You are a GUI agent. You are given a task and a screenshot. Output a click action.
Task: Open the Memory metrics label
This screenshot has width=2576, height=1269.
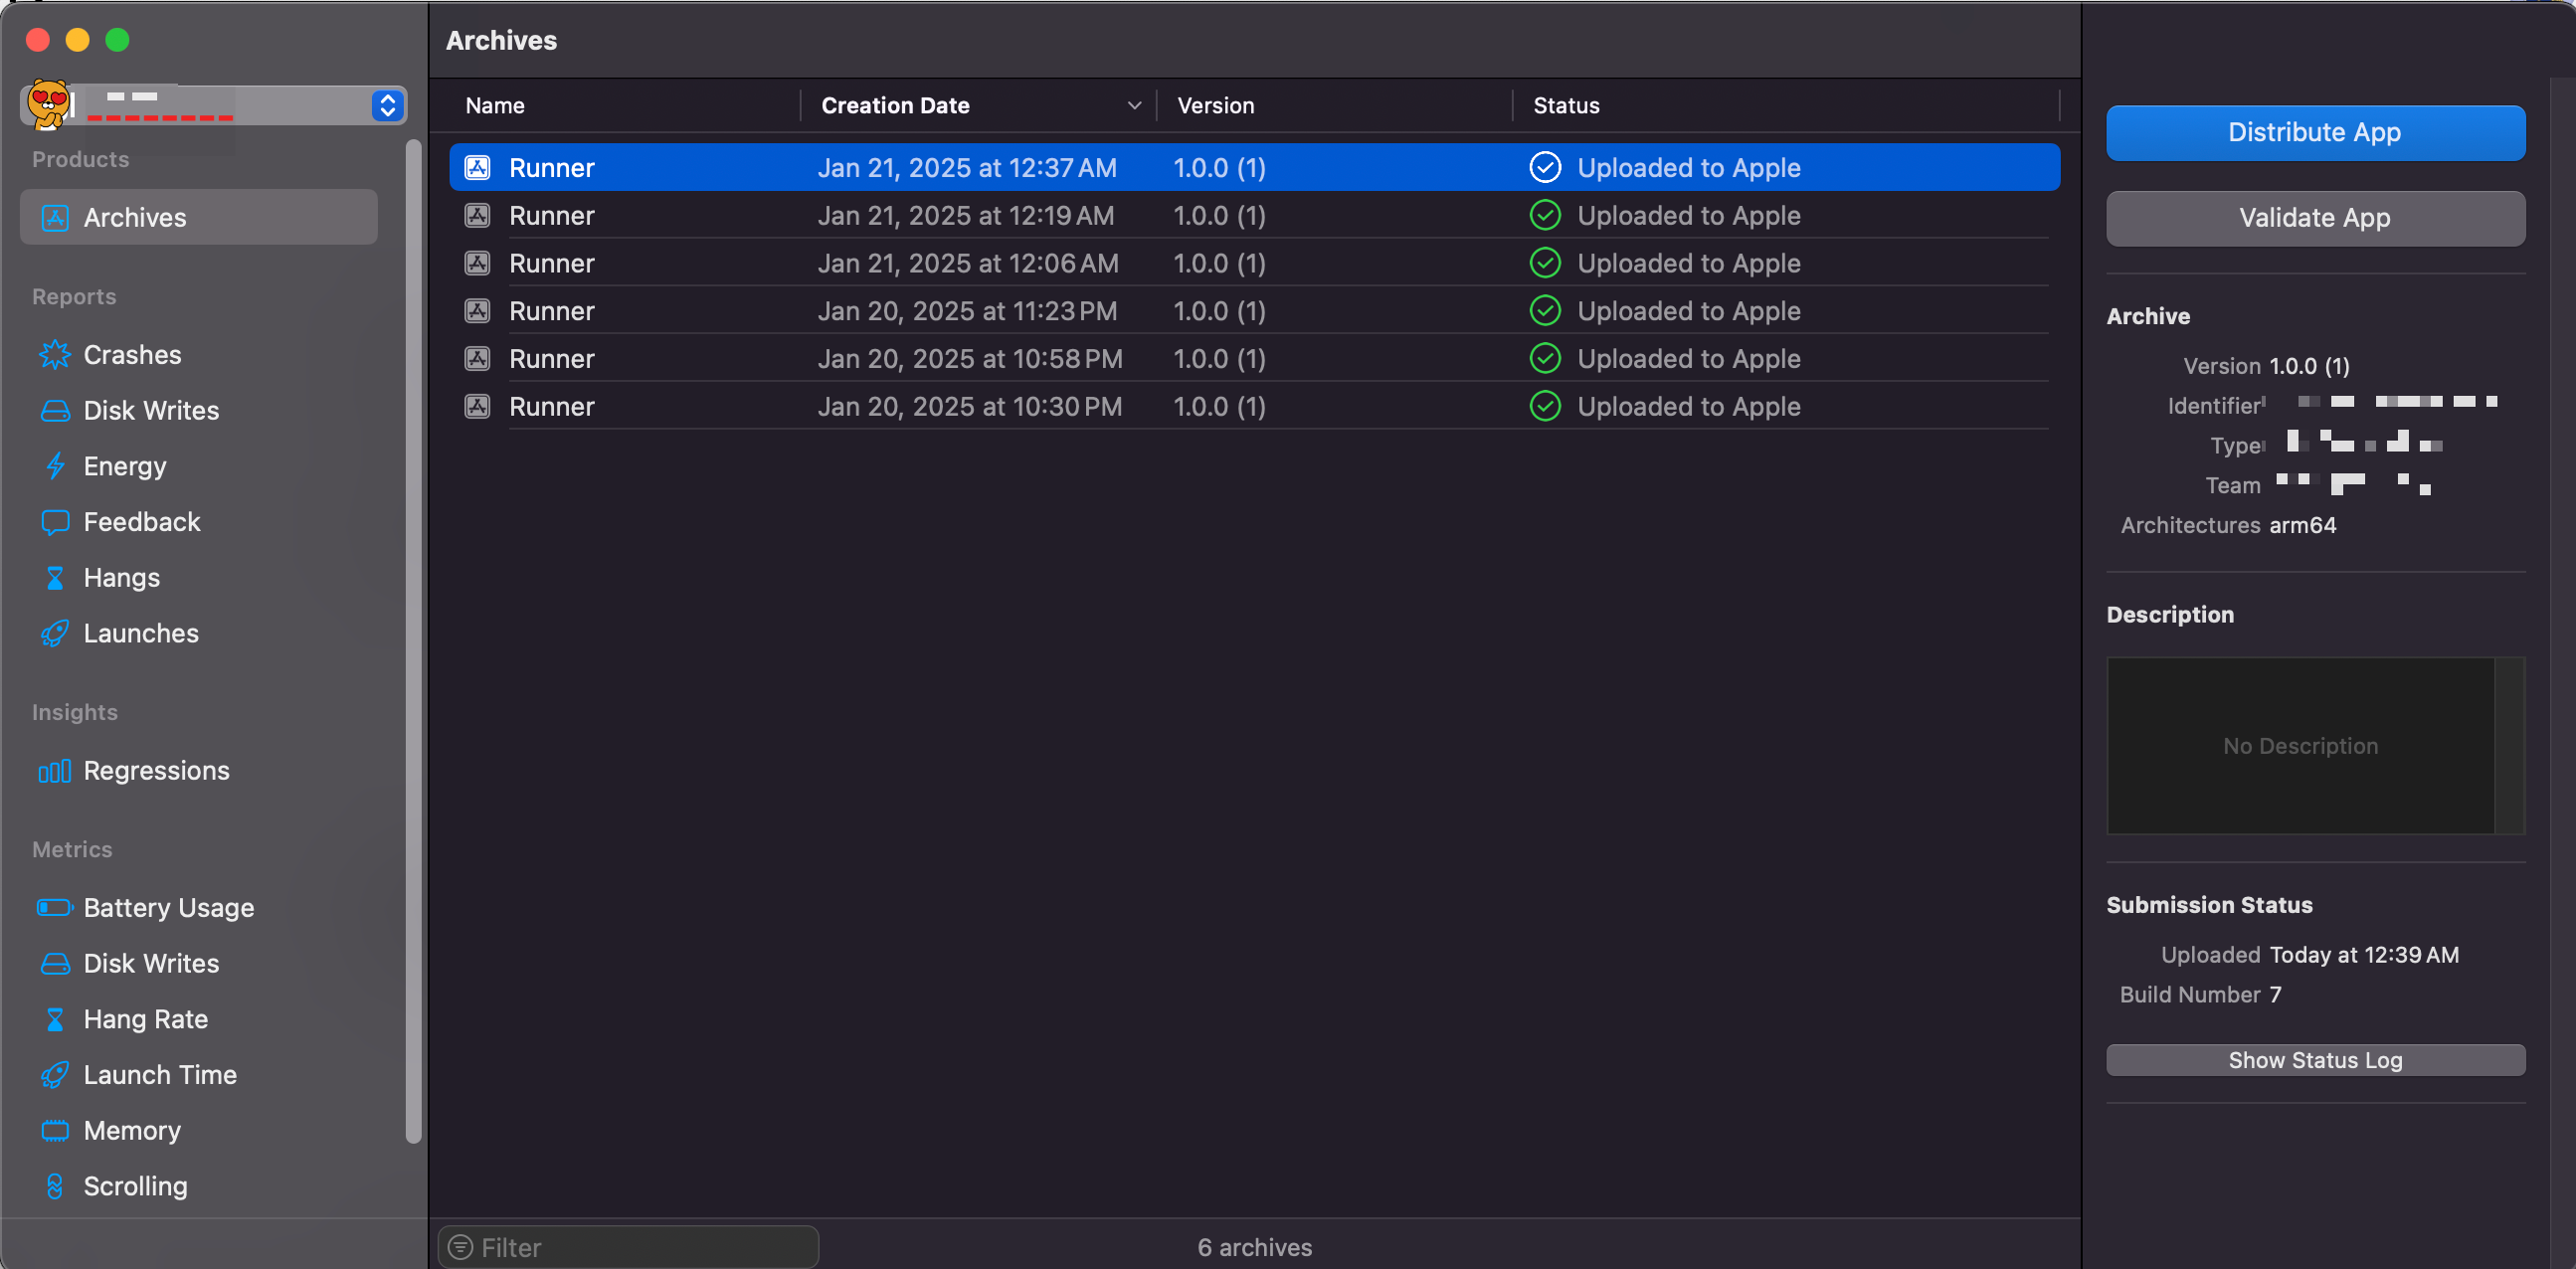click(132, 1131)
